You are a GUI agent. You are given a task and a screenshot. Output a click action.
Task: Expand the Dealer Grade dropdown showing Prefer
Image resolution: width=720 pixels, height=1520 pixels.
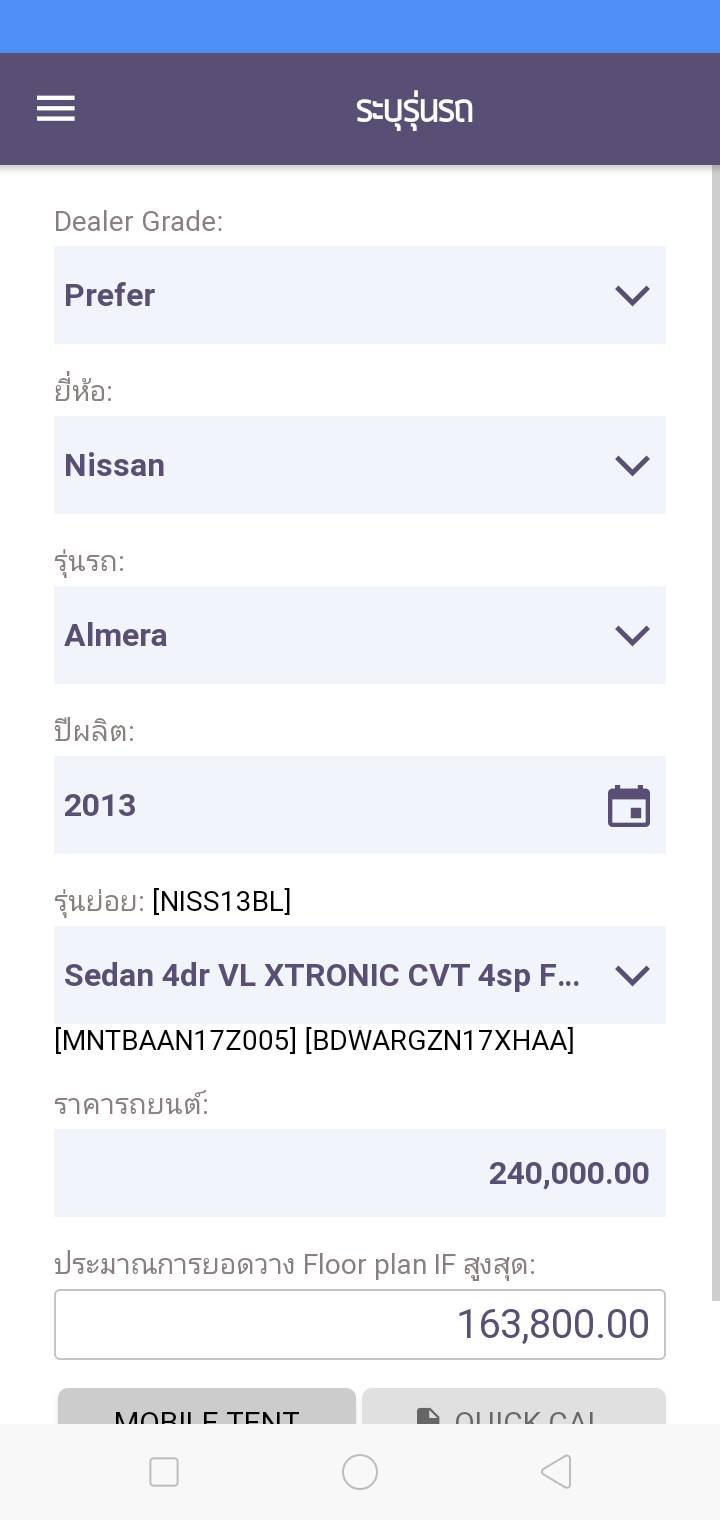pyautogui.click(x=340, y=295)
